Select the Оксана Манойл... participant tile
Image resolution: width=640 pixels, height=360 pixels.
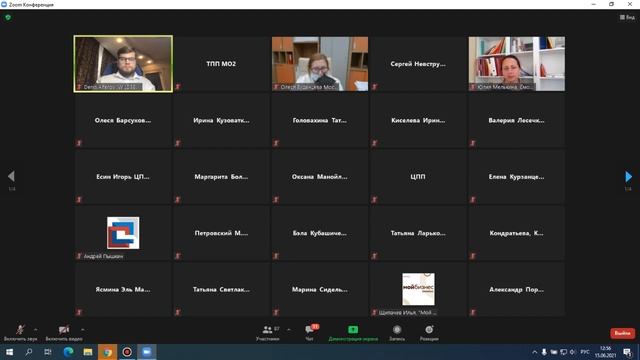pos(320,177)
